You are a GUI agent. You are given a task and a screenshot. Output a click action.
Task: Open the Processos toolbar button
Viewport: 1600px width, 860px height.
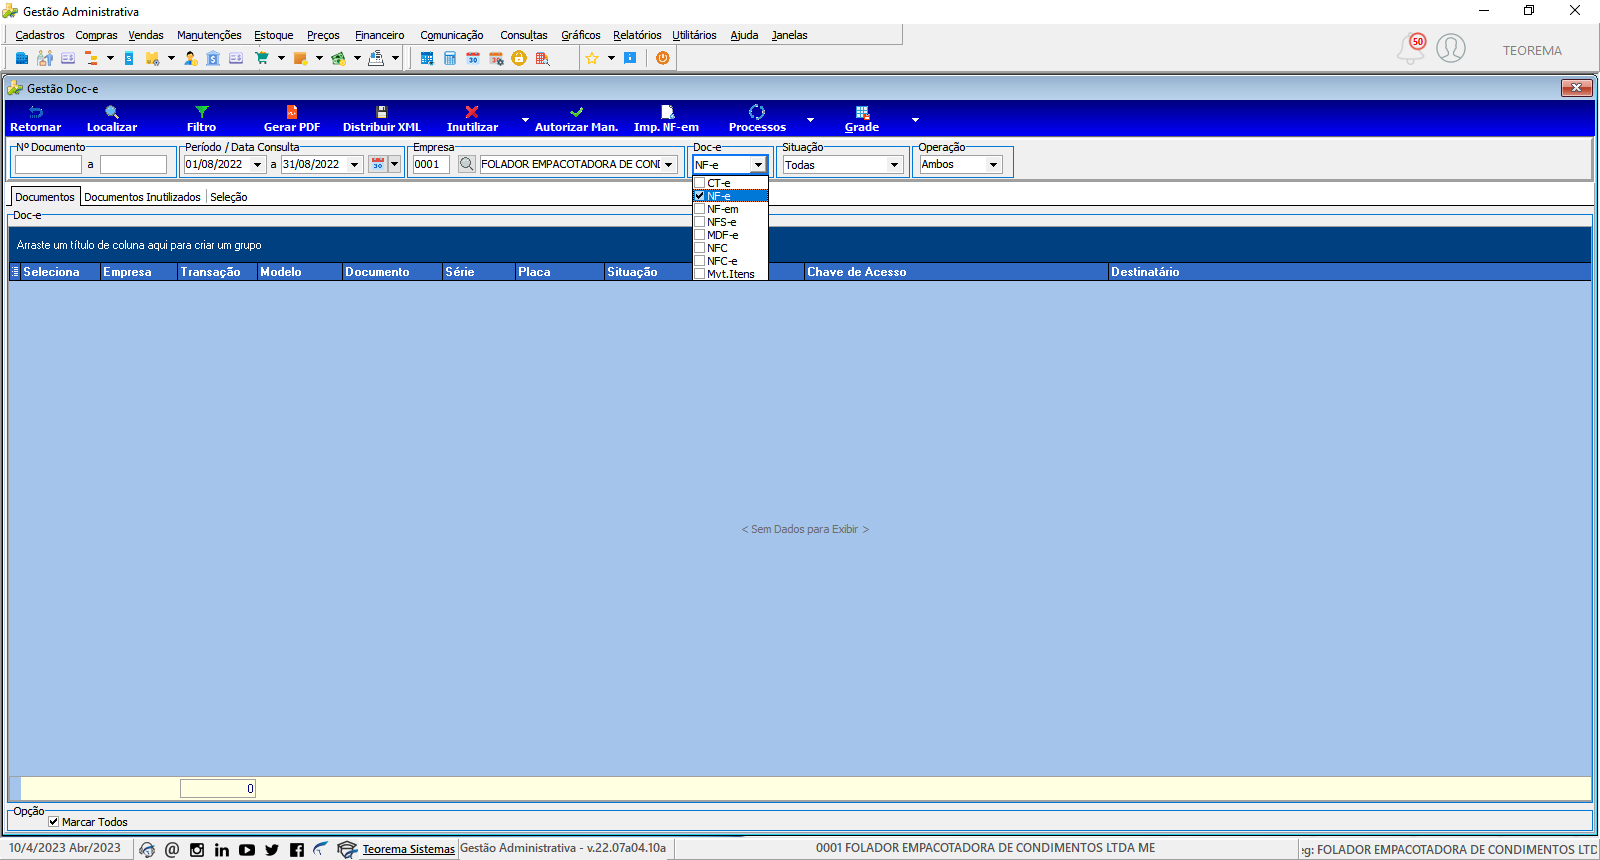[x=757, y=119]
